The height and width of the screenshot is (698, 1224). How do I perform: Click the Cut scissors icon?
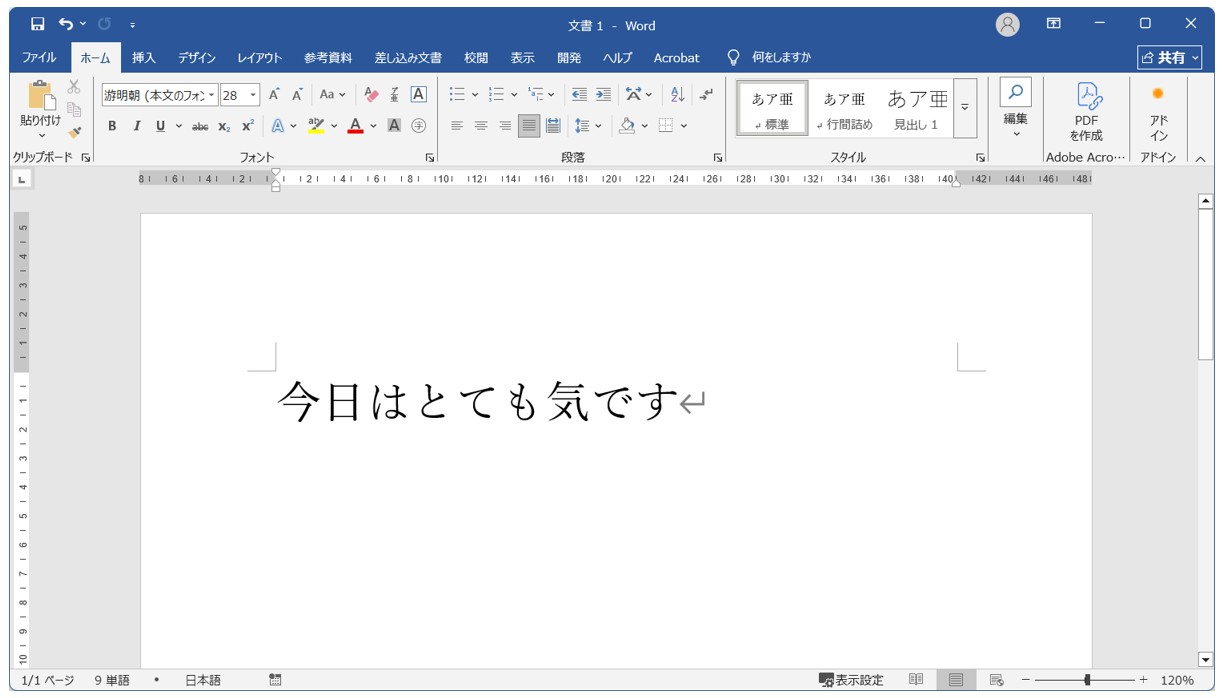74,87
